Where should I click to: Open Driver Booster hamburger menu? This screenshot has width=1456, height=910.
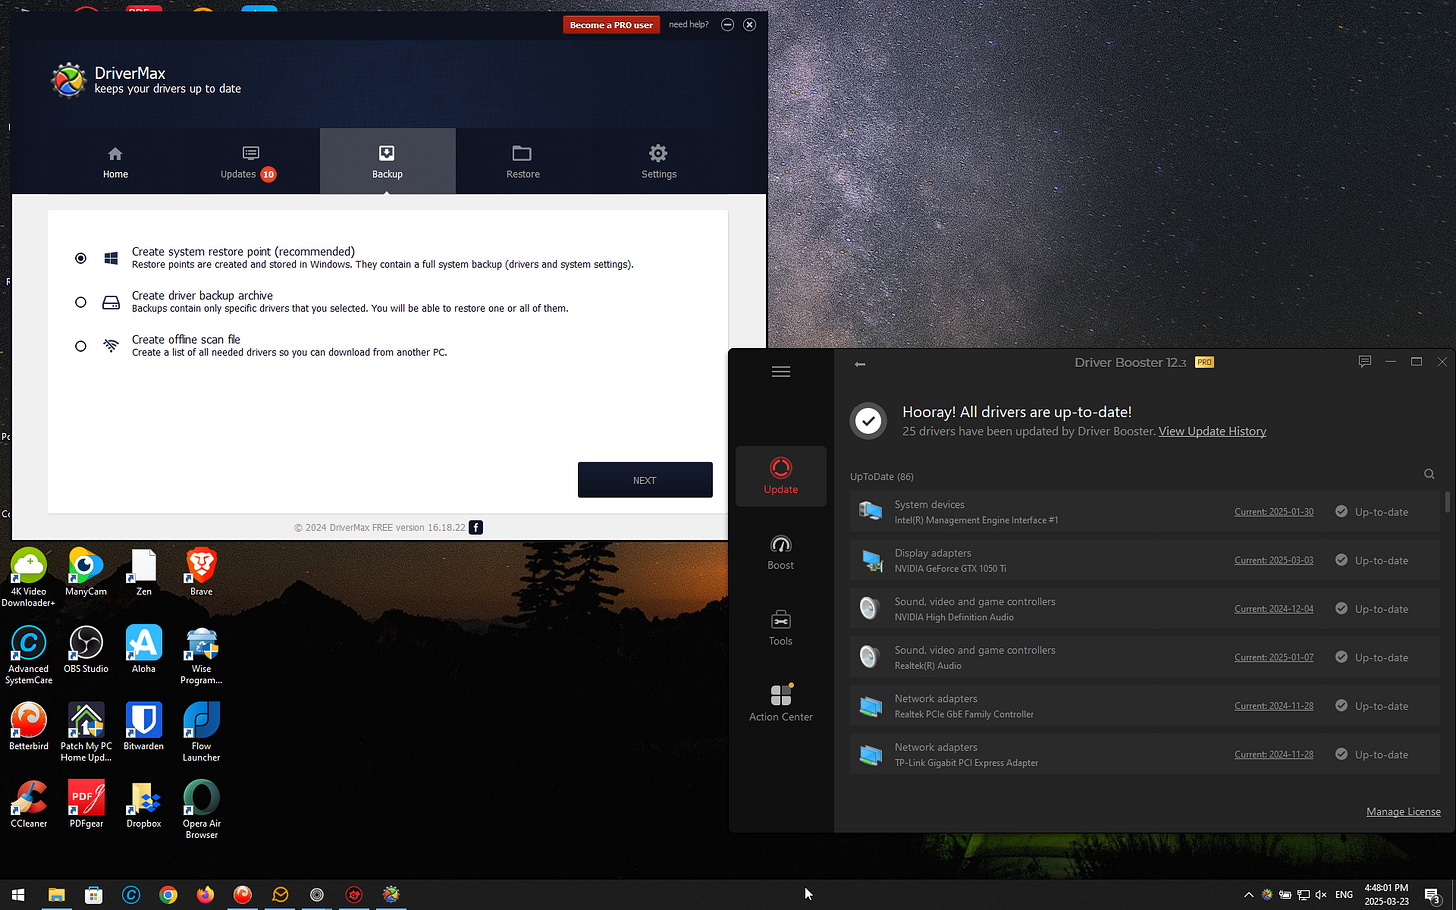[781, 372]
